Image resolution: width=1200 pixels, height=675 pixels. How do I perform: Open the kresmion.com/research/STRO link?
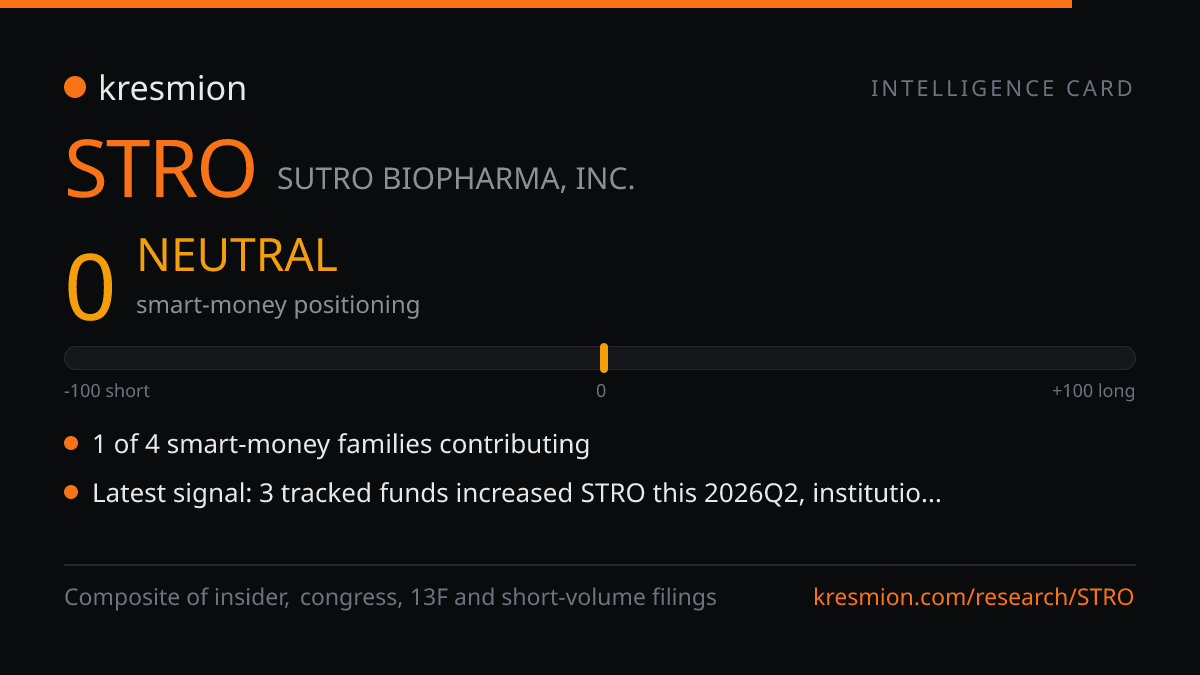(974, 598)
